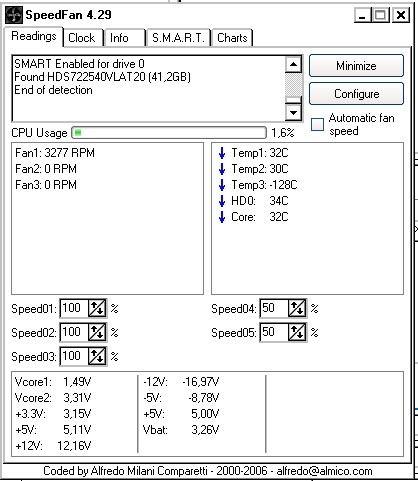Click the Speed01 value field

tap(74, 308)
